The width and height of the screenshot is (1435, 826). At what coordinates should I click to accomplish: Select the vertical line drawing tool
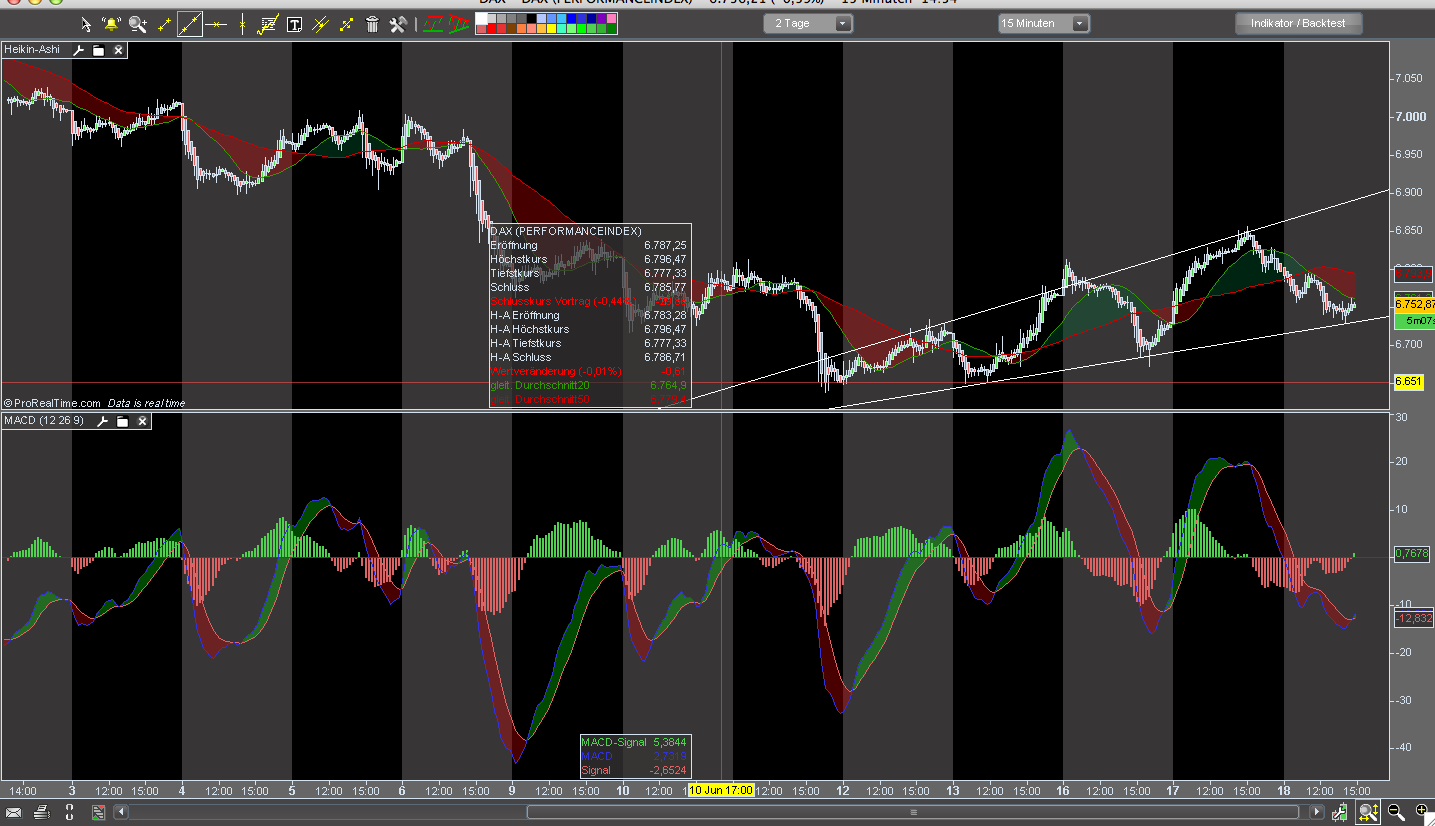(243, 25)
